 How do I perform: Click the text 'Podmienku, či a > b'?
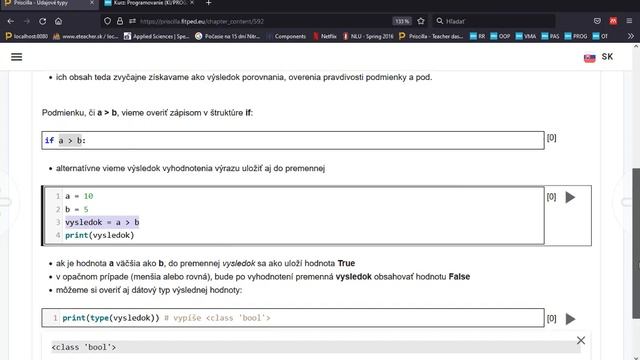point(80,113)
